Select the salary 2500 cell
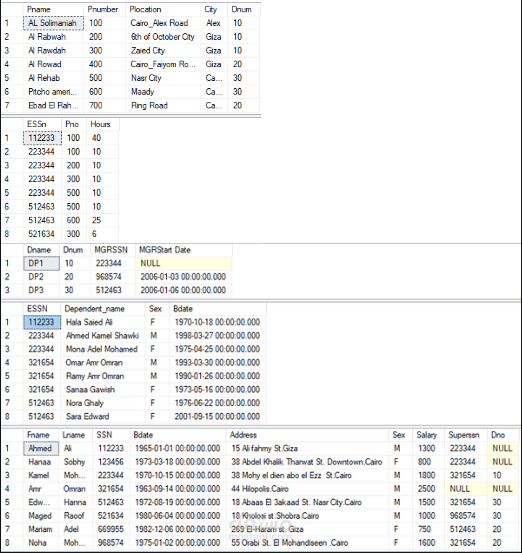Viewport: 522px width, 553px height. [x=429, y=489]
